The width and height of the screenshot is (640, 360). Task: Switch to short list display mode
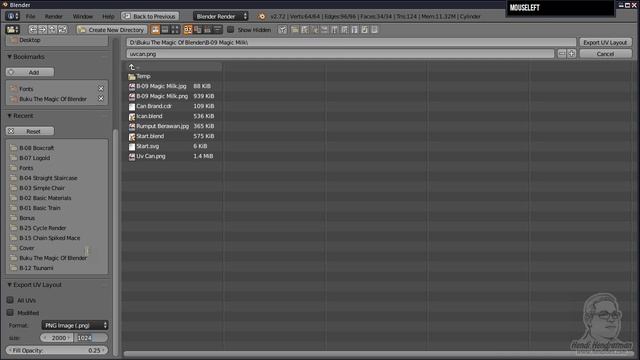tap(155, 29)
